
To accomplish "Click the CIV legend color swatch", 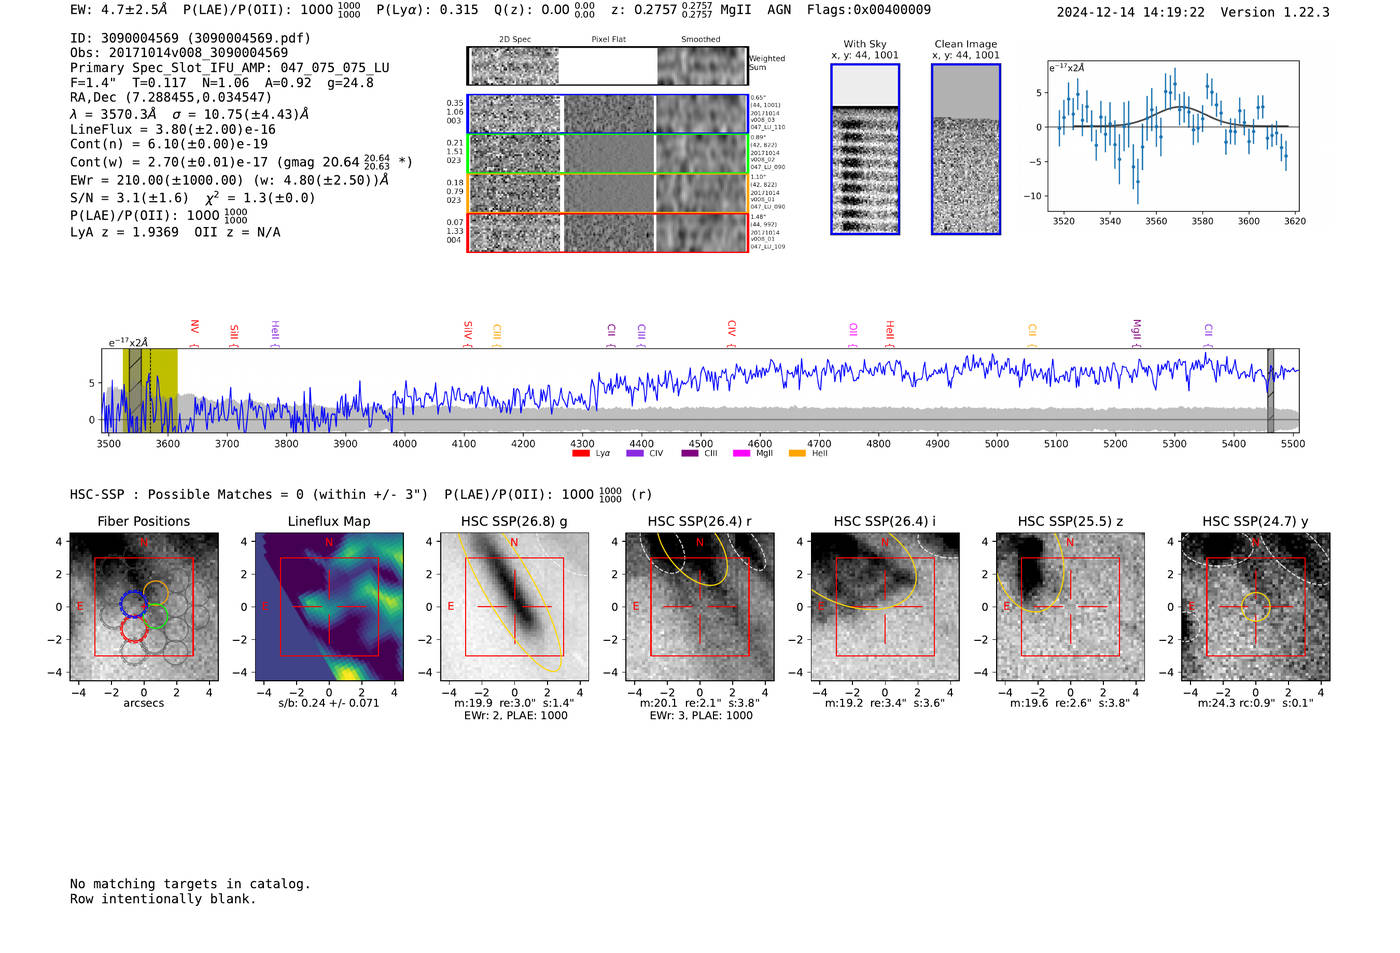I will tap(634, 454).
